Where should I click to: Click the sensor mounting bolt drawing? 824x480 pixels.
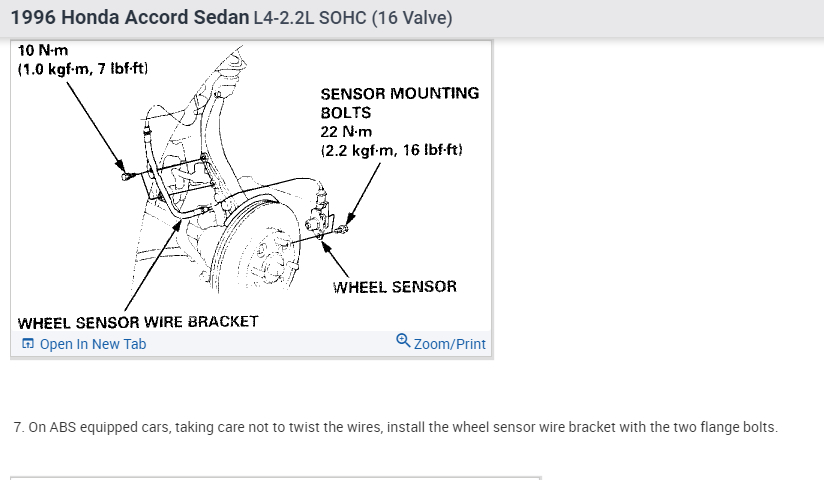pos(342,230)
